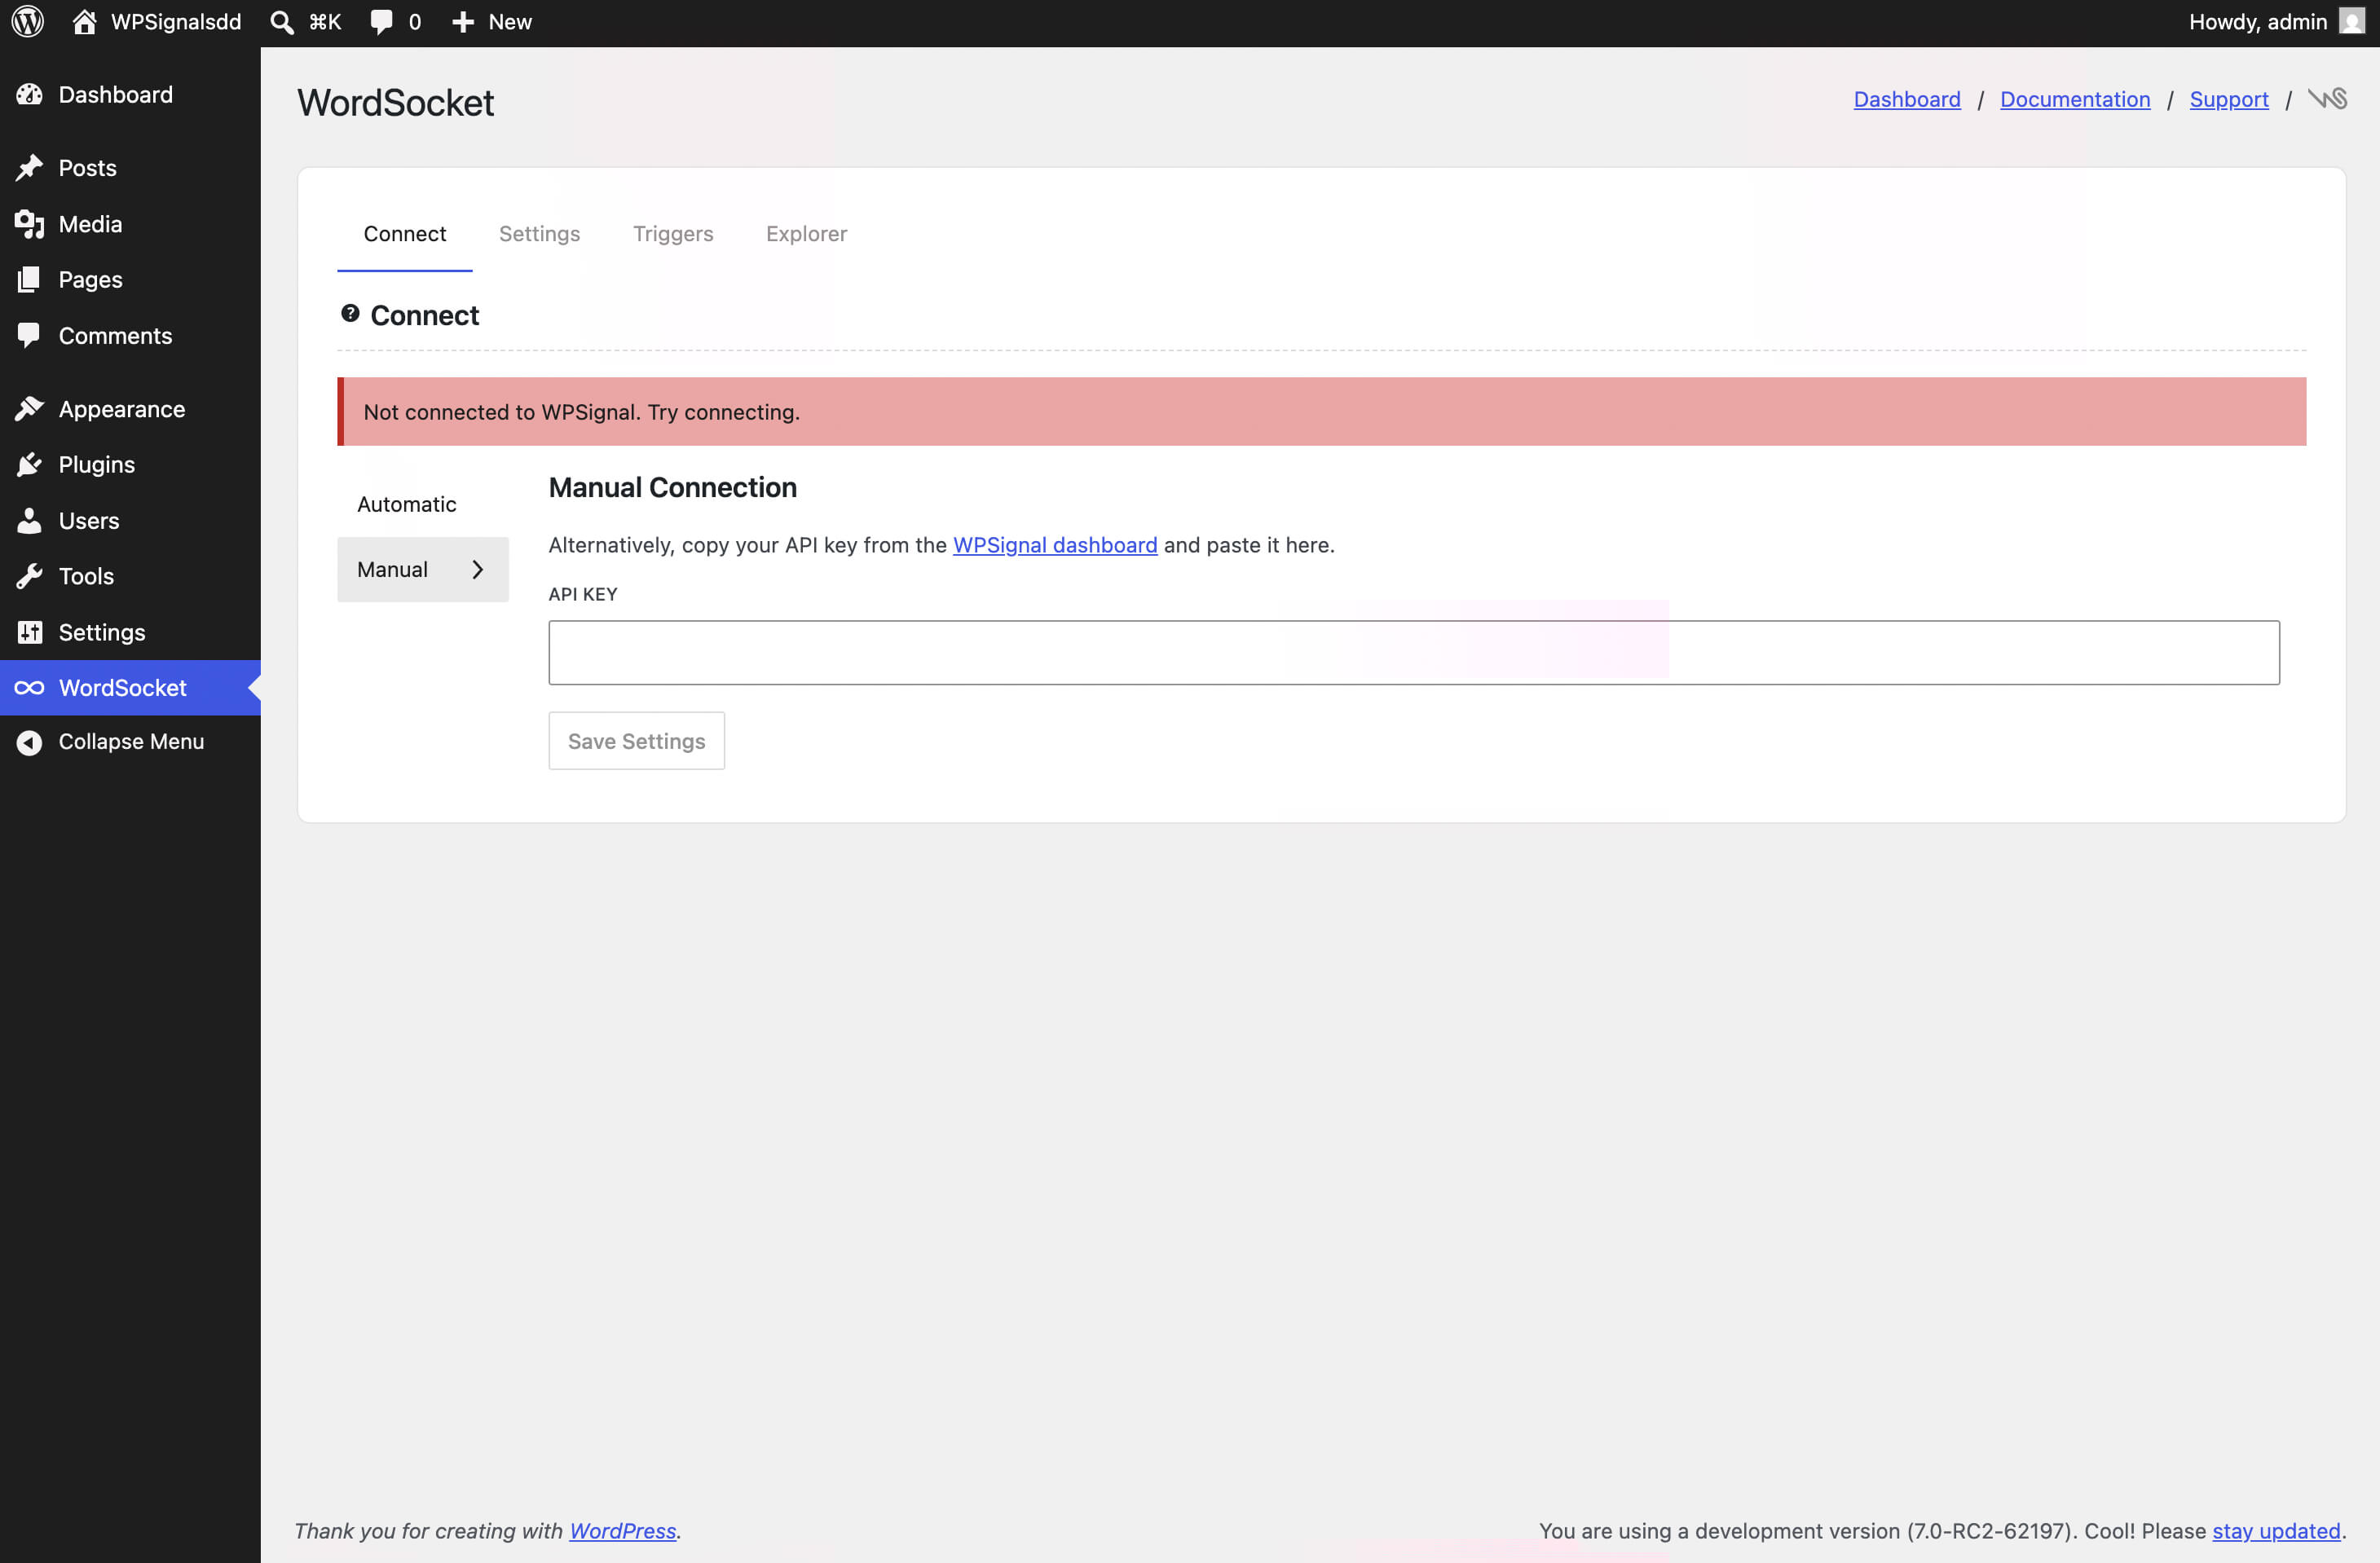This screenshot has height=1563, width=2380.
Task: Collapse the admin sidebar menu
Action: (29, 741)
